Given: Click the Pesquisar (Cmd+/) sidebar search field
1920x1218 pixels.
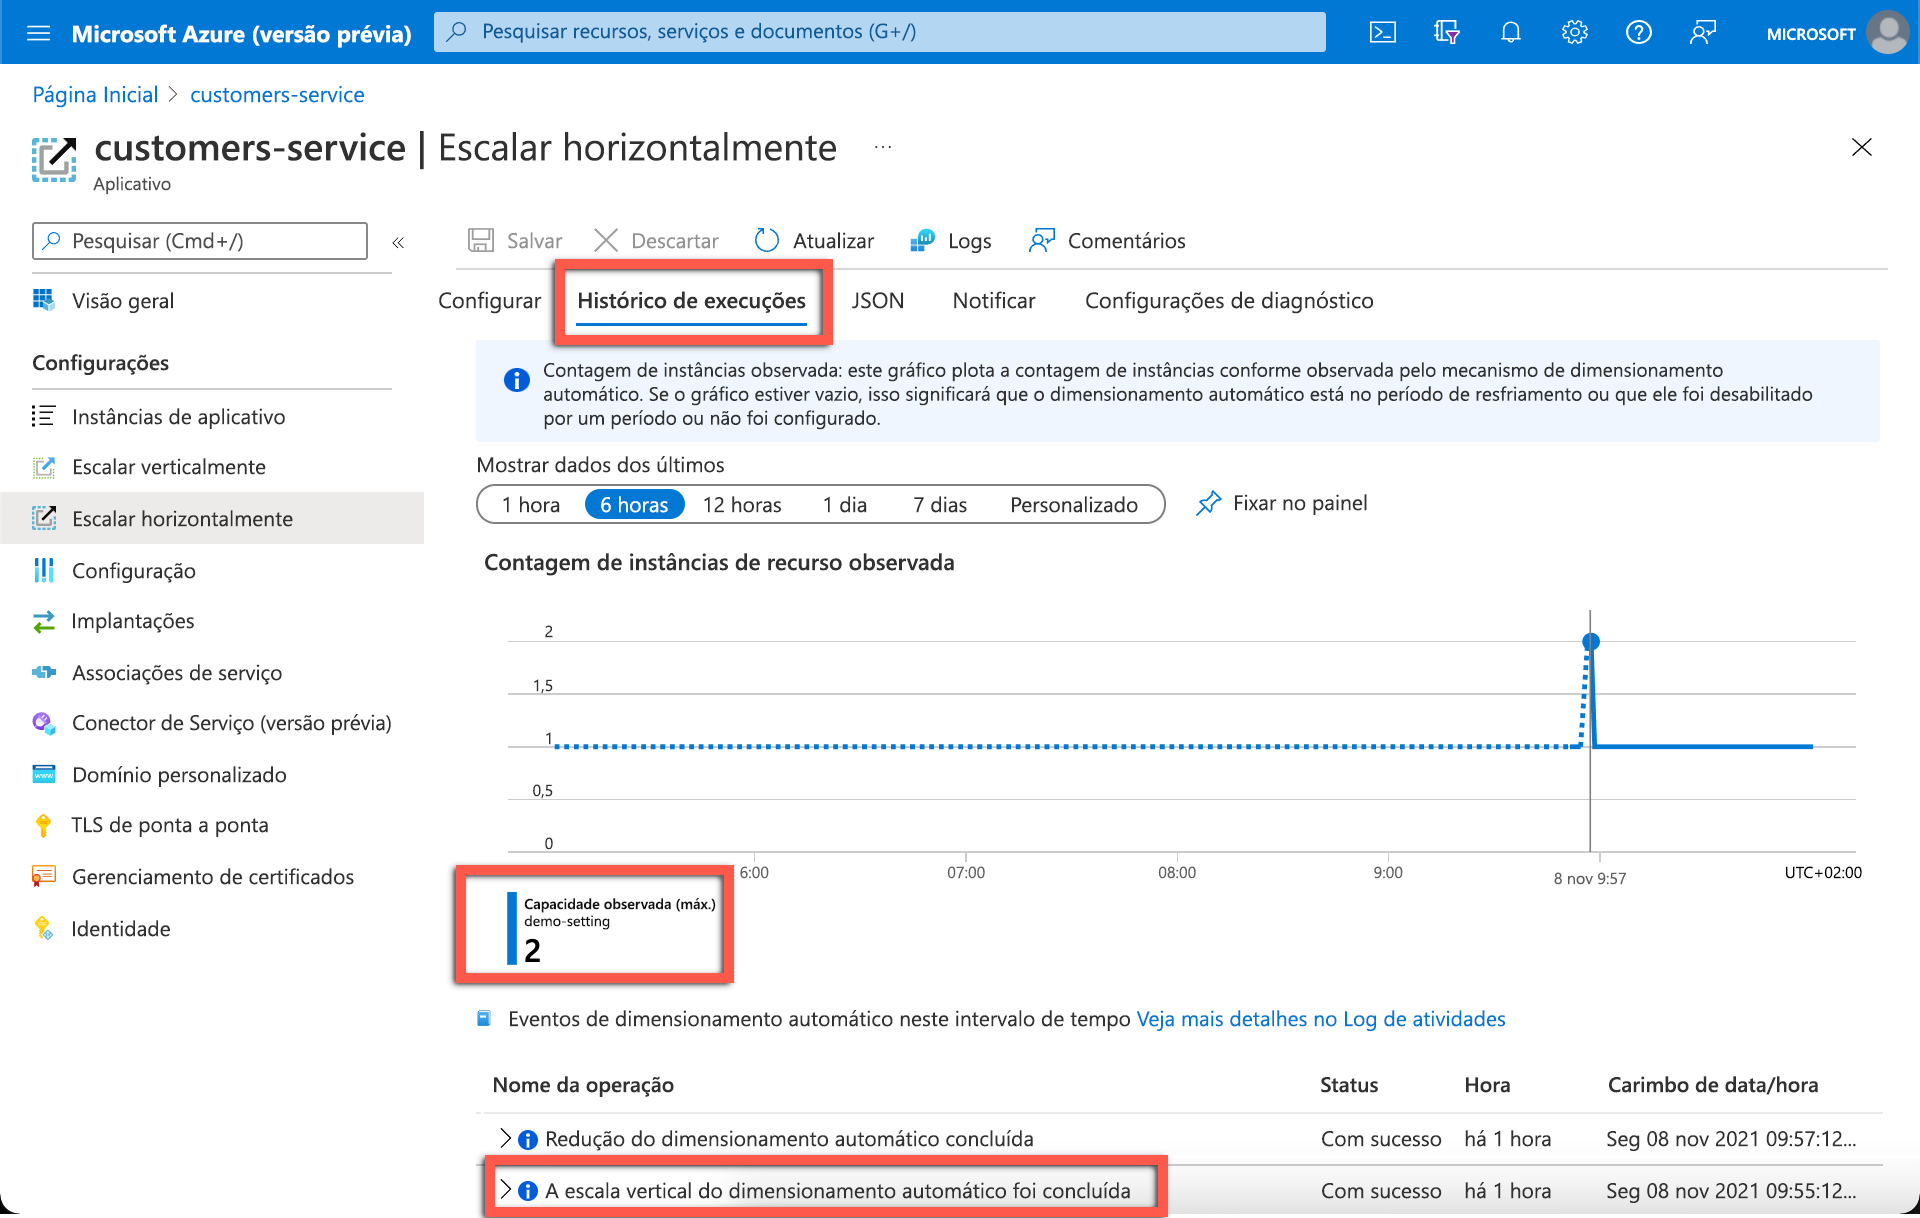Looking at the screenshot, I should click(200, 241).
